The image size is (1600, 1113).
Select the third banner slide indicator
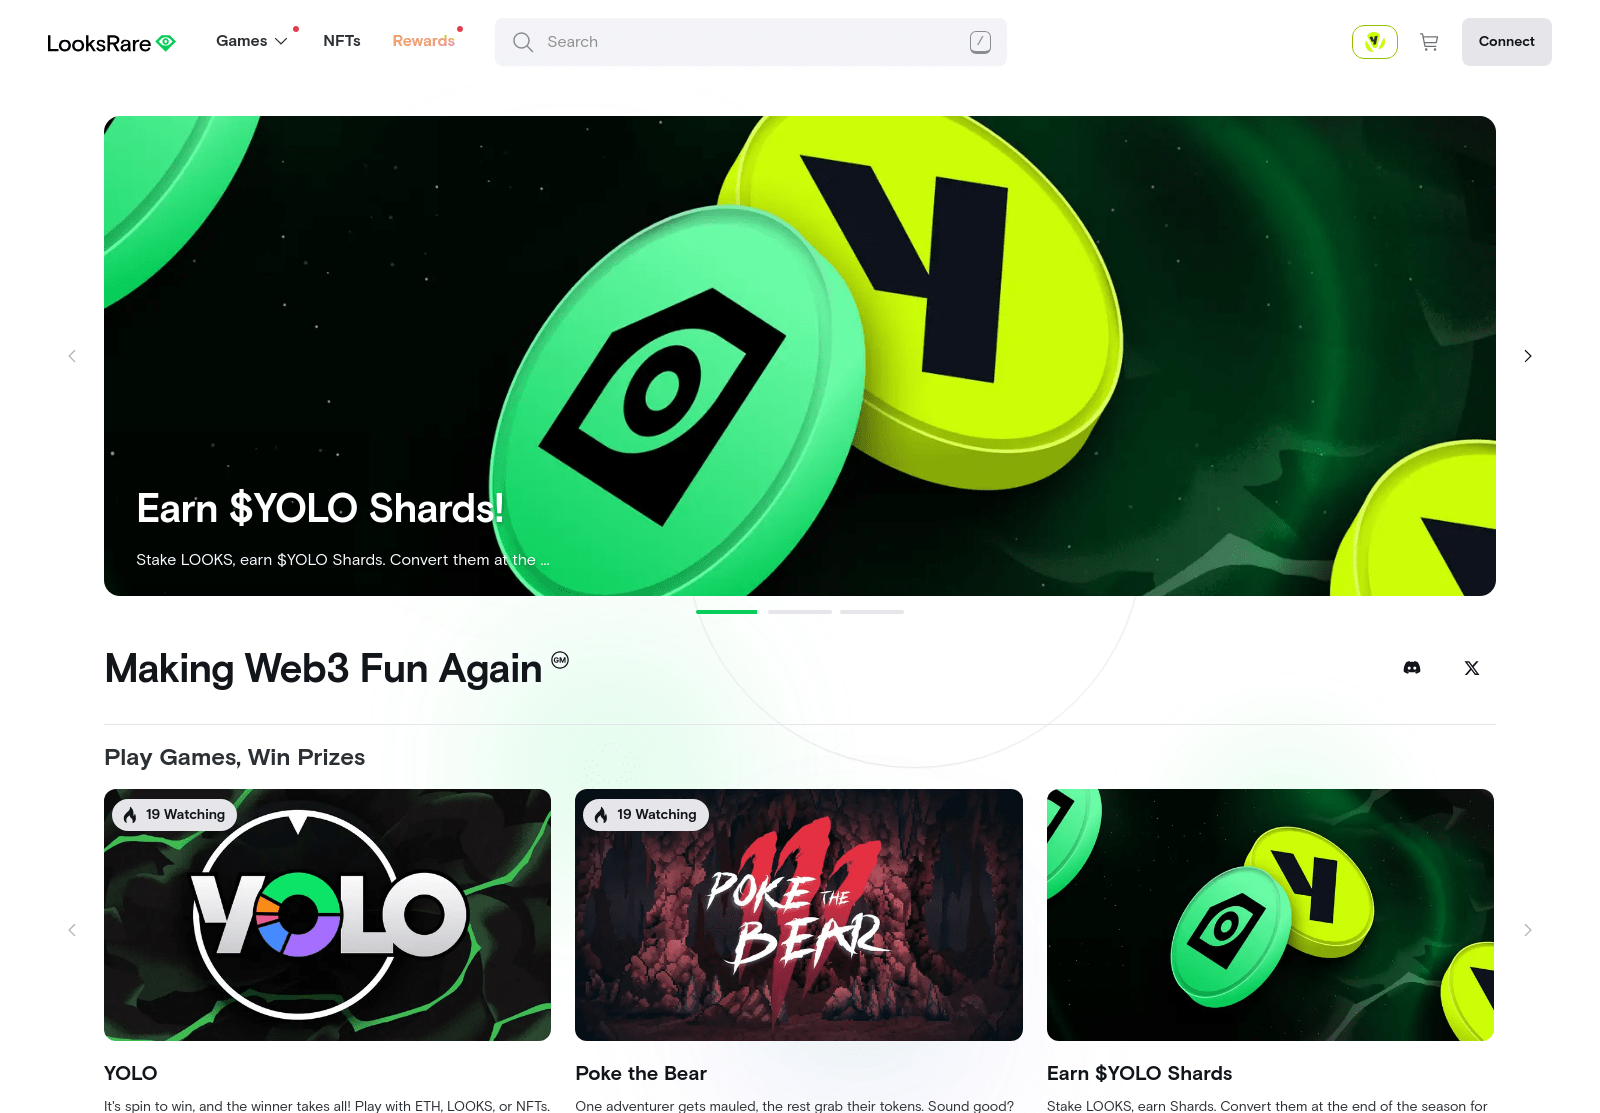pos(872,611)
